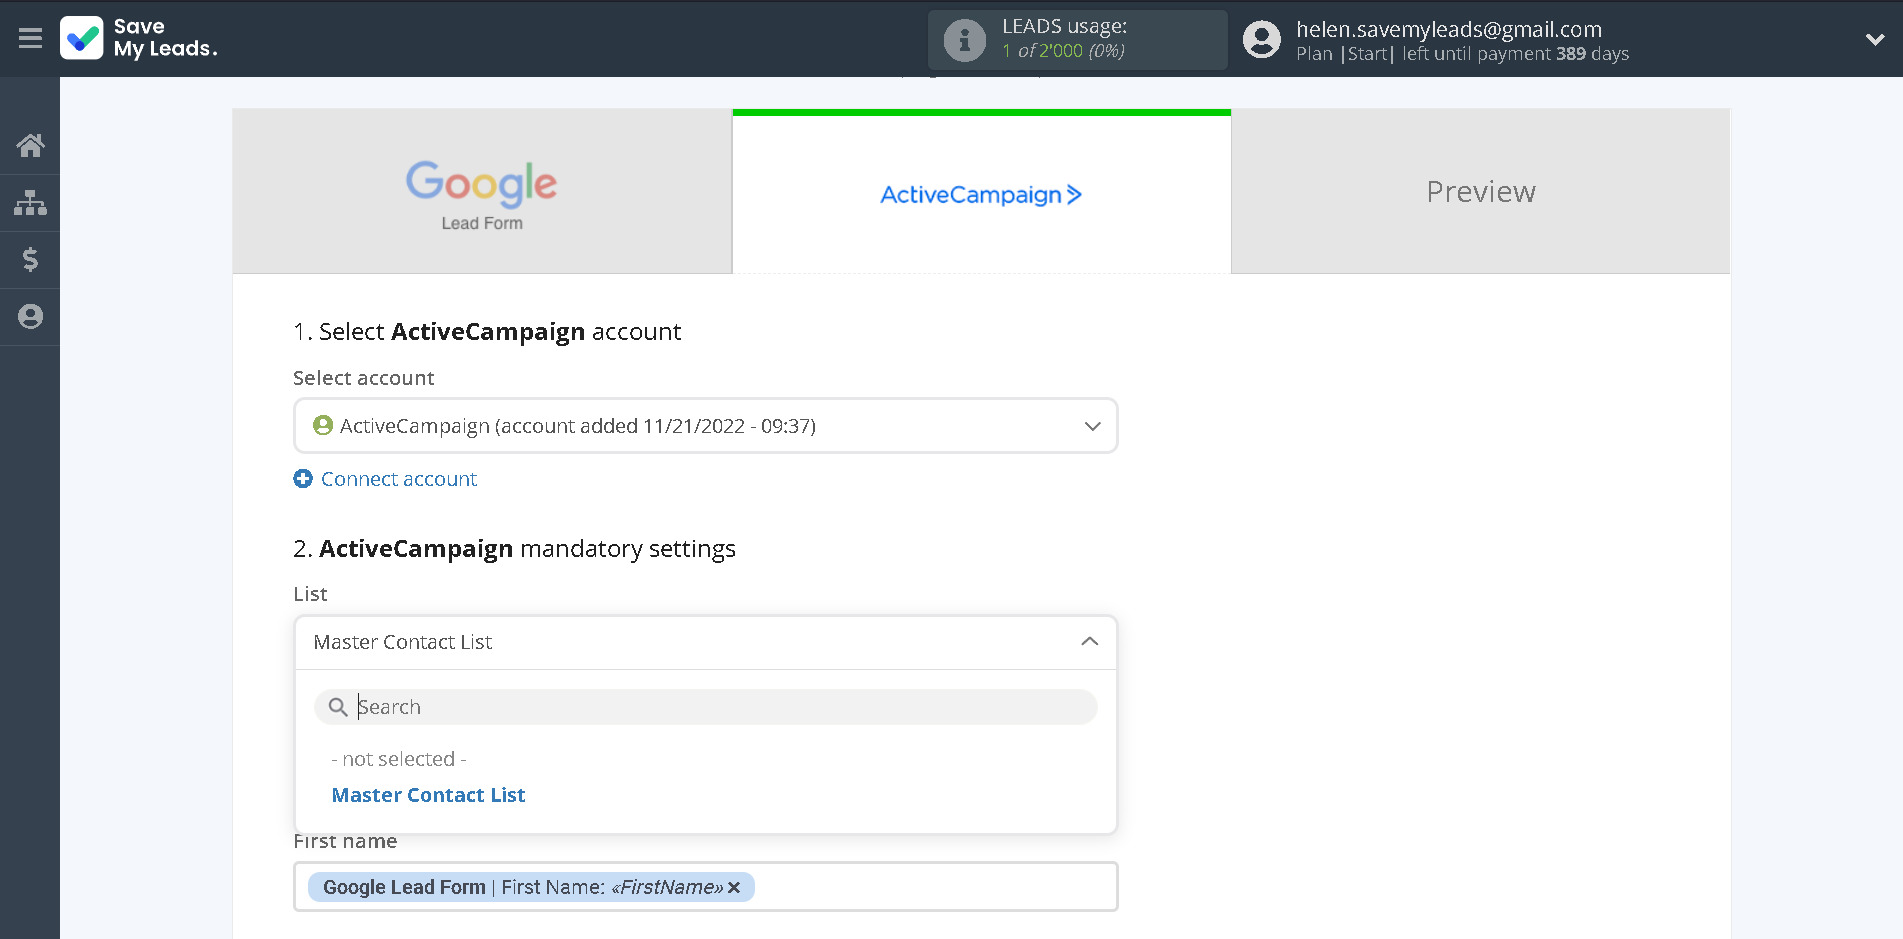Open the profile icon in sidebar

[x=30, y=317]
